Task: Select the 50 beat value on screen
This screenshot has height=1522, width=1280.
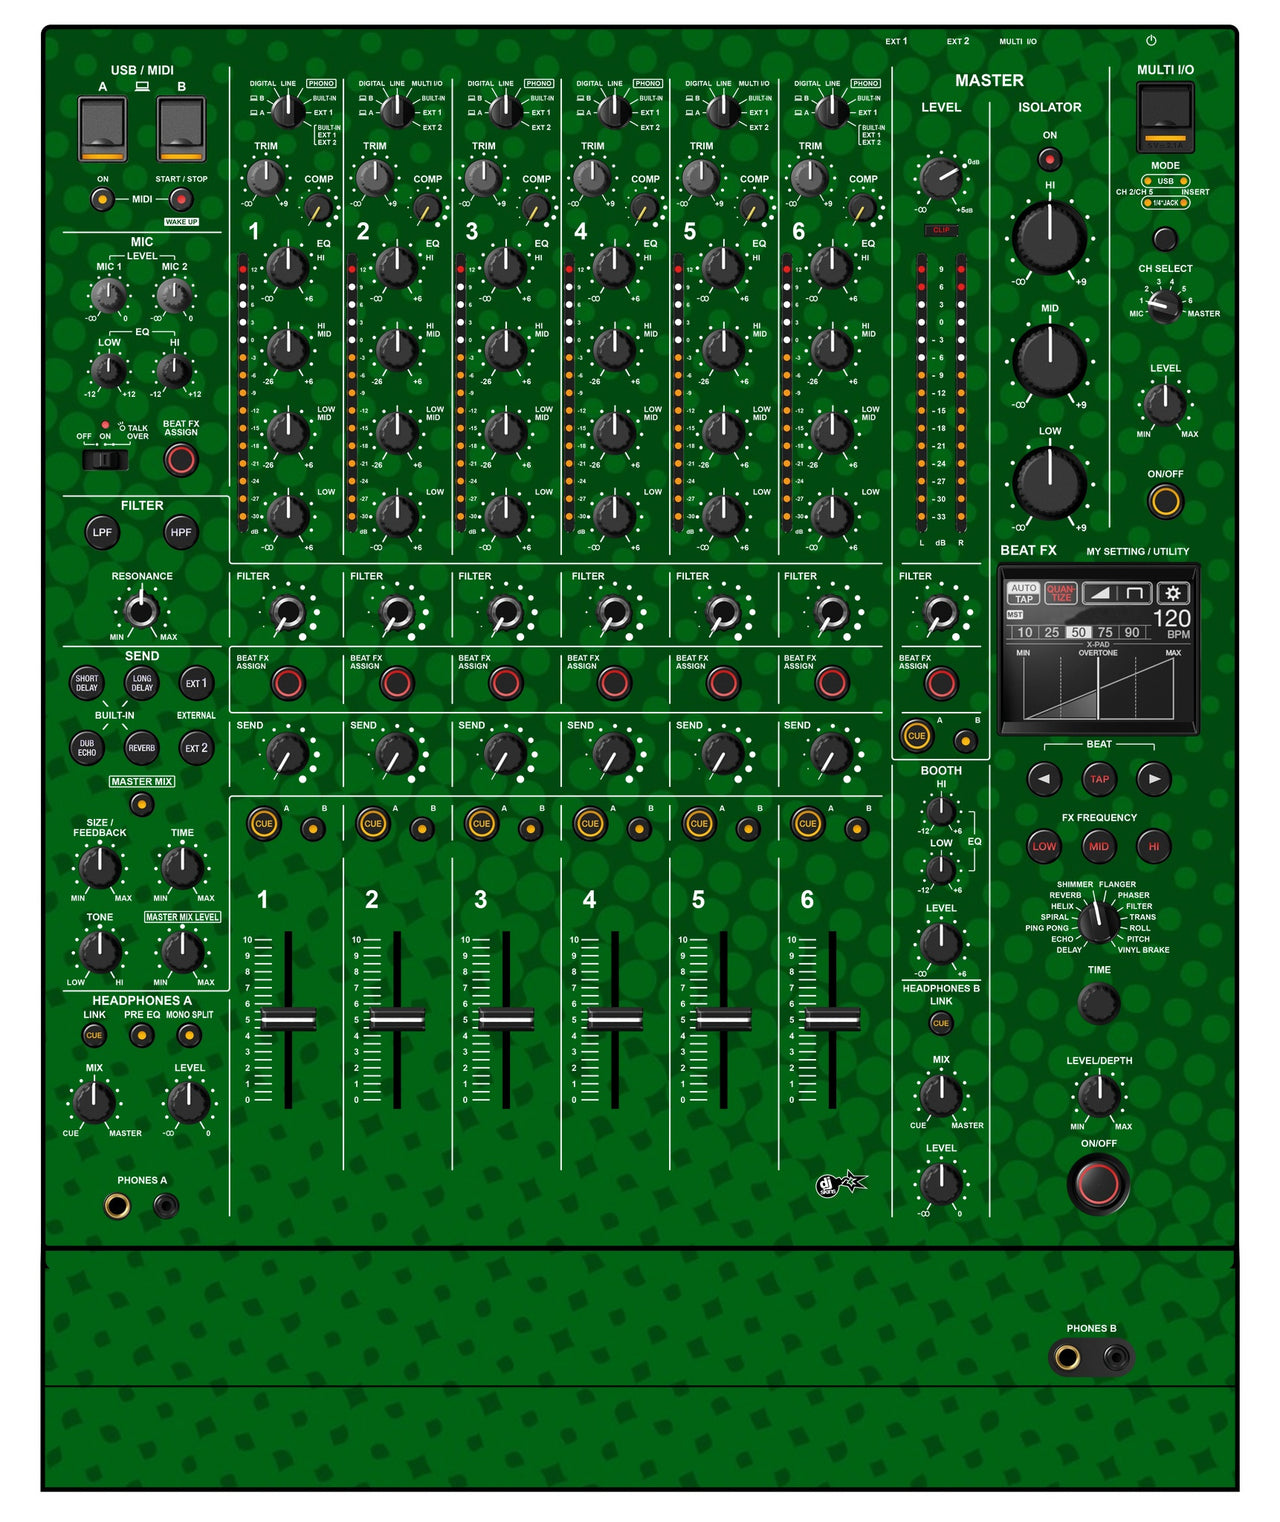Action: [1078, 632]
